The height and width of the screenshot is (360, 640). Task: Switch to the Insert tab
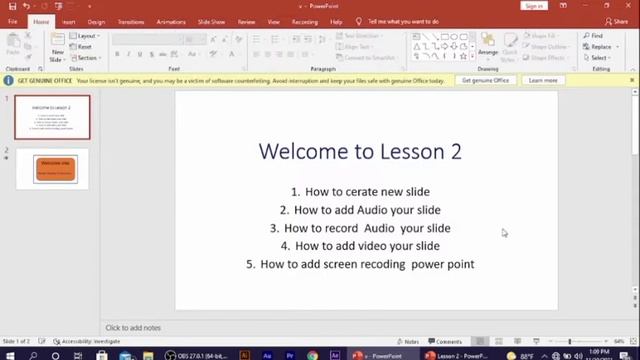coord(69,22)
